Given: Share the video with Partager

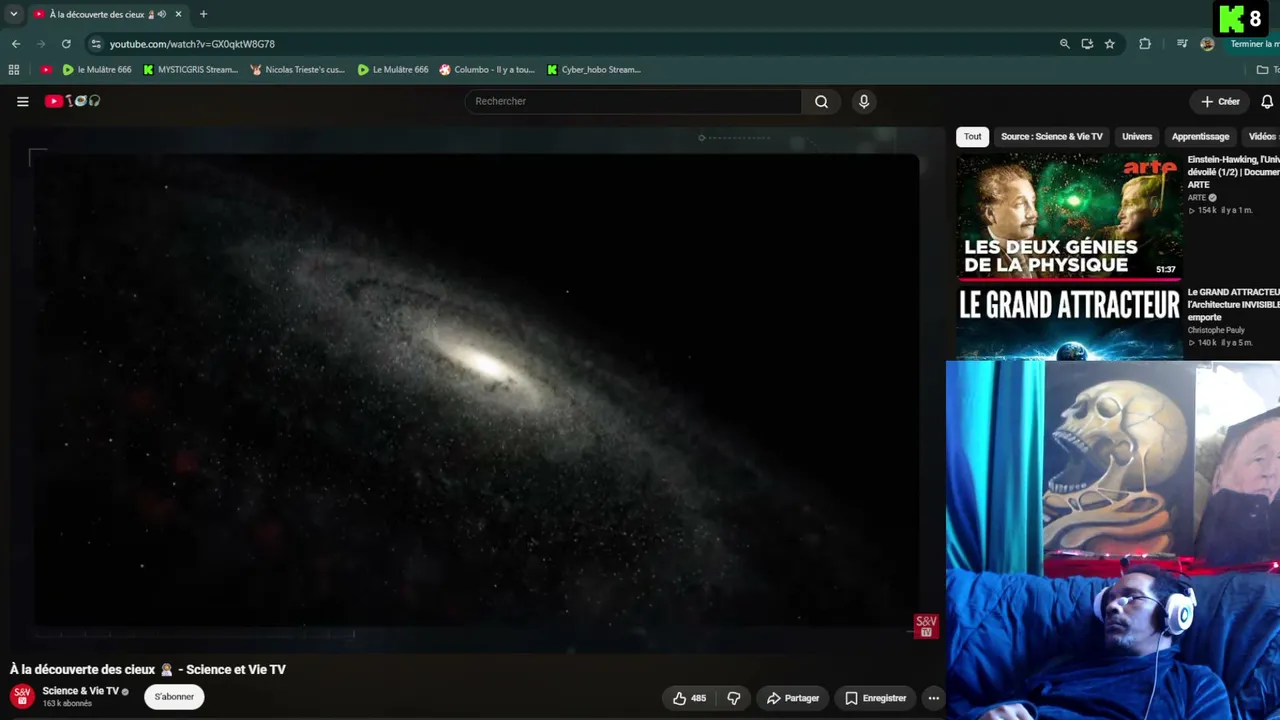Looking at the screenshot, I should pos(793,698).
